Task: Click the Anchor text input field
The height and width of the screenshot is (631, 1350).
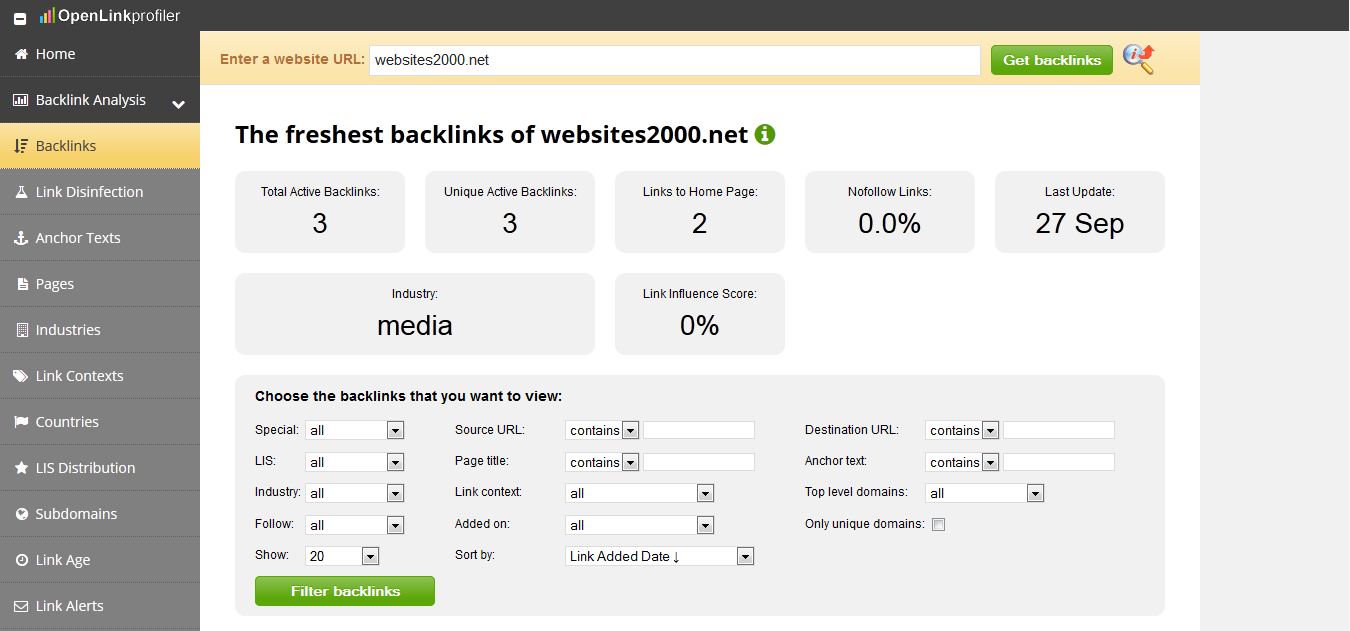Action: [1059, 462]
